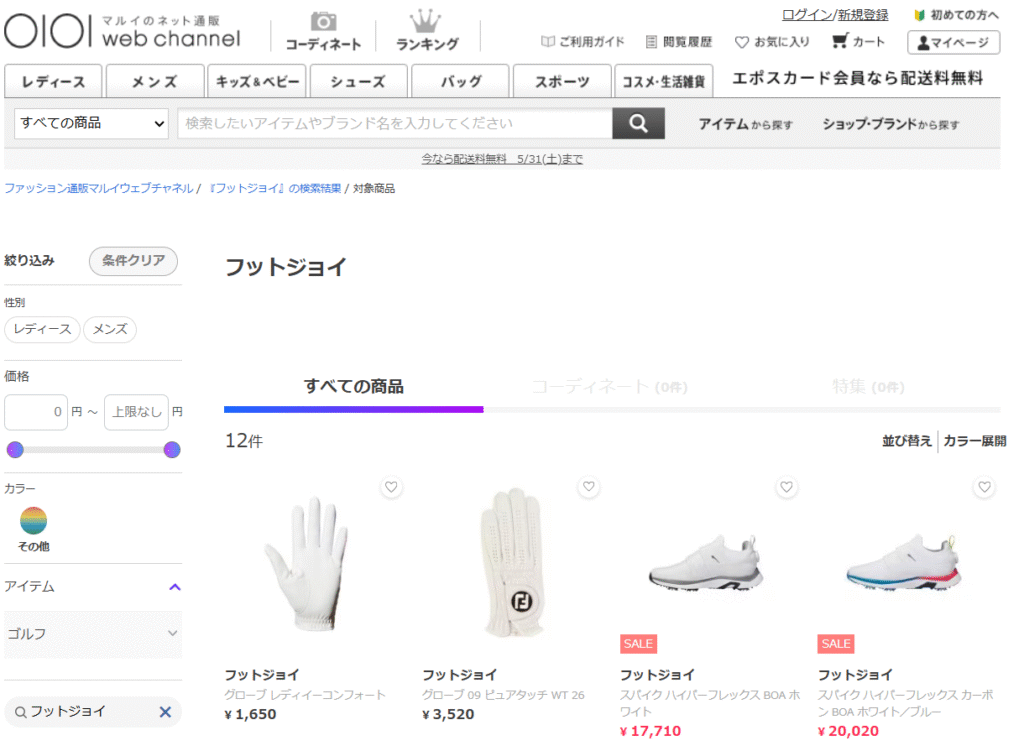Open the コーディネート camera icon
This screenshot has height=751, width=1024.
coord(323,31)
